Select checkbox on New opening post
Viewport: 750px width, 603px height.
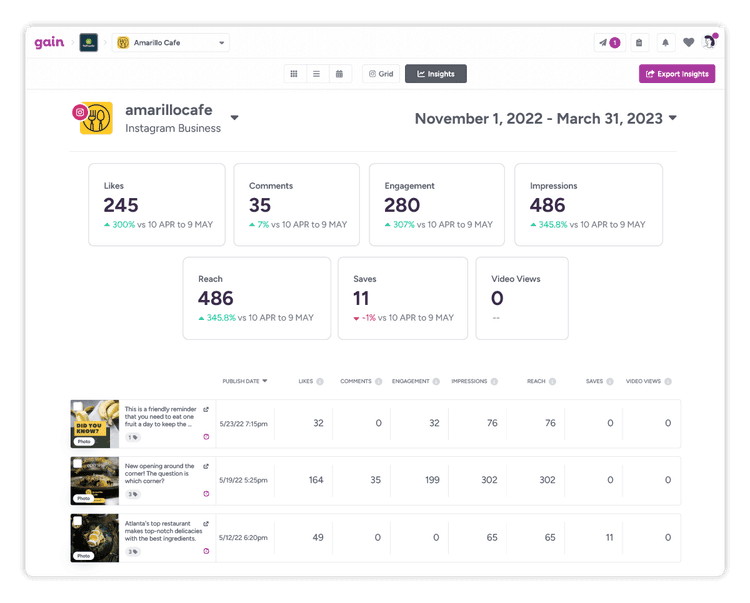click(77, 464)
